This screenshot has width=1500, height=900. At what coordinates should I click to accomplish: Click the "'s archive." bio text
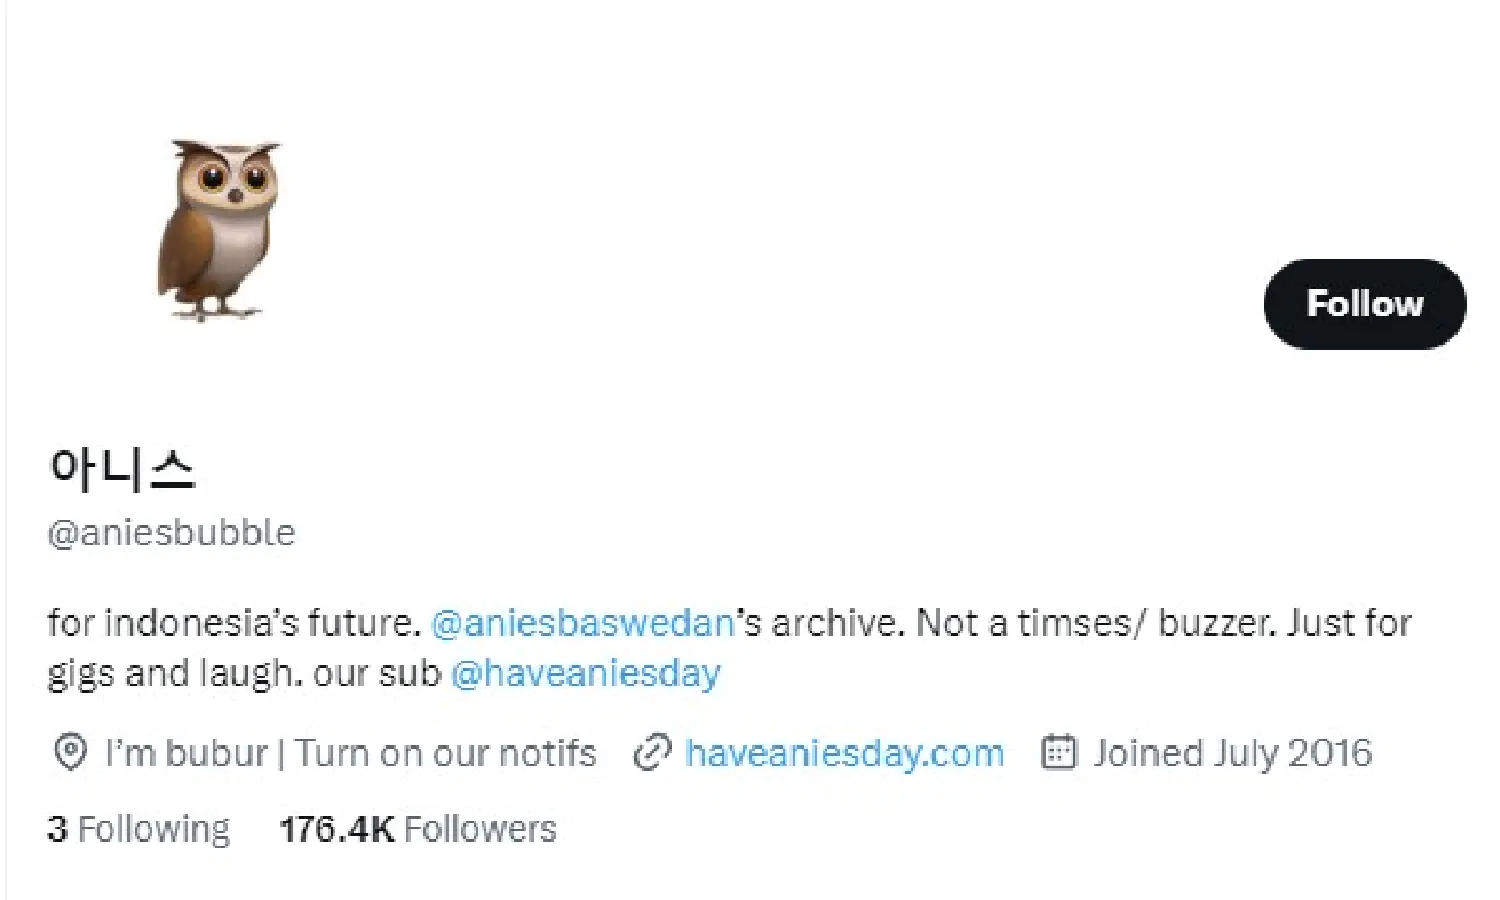point(821,623)
